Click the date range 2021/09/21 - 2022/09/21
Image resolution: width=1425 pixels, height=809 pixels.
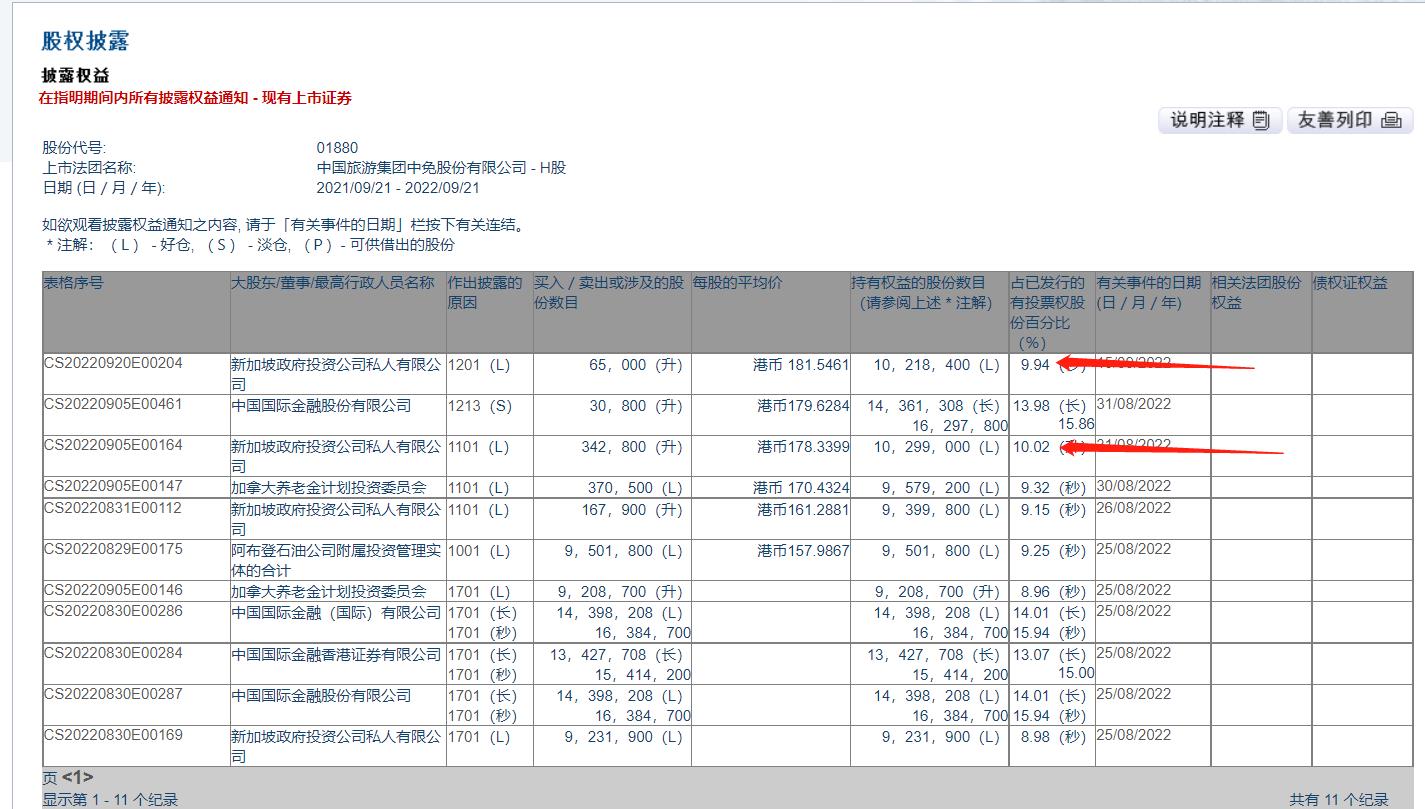(x=398, y=187)
